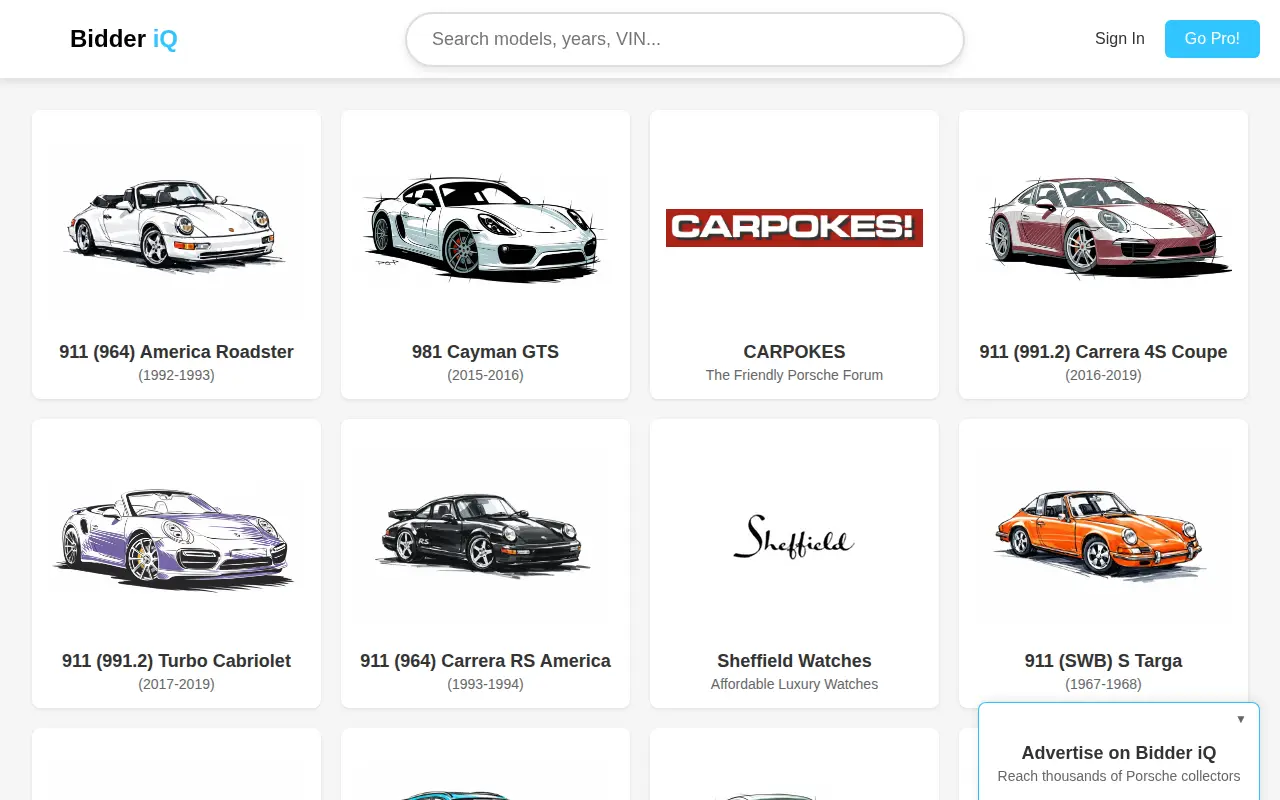Click the 911 (991.2) Turbo Cabriolet title
1280x800 pixels.
176,661
